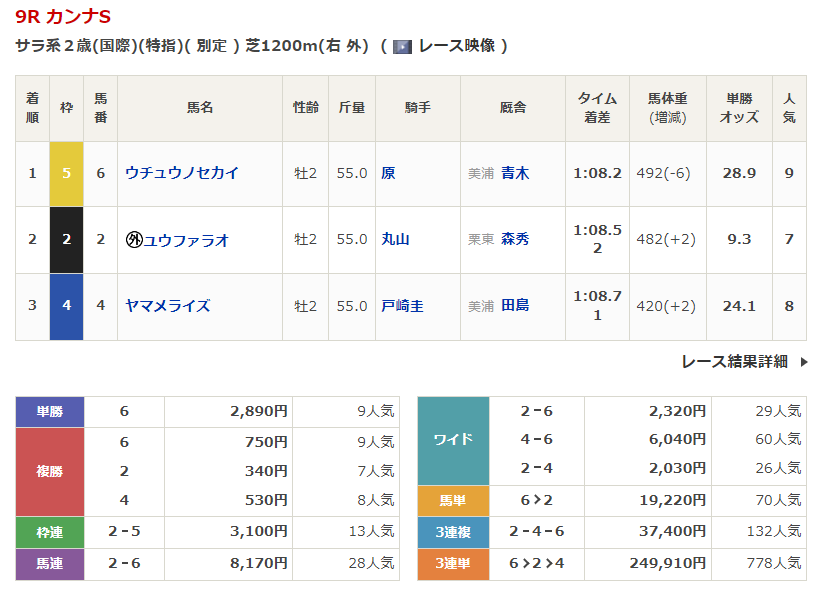This screenshot has height=591, width=821.
Task: Click the ワイド payout label
Action: point(453,440)
